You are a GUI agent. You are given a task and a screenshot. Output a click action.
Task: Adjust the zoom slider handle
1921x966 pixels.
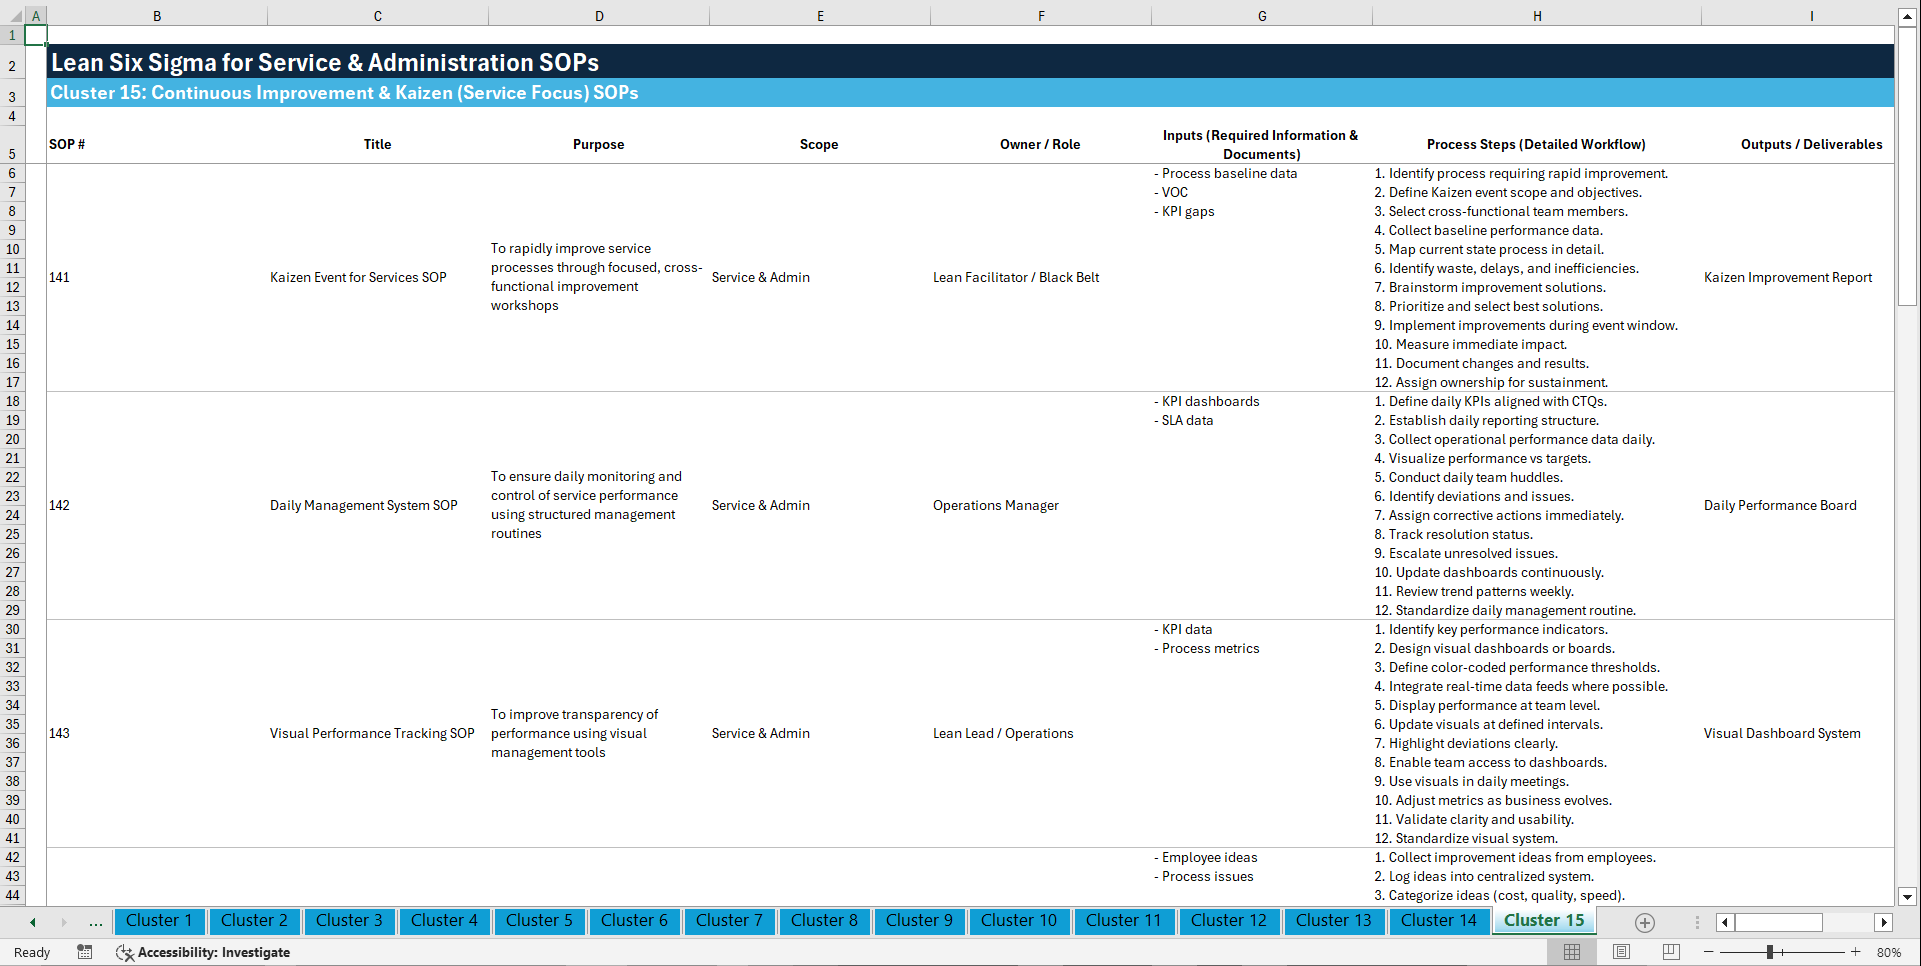[1769, 952]
